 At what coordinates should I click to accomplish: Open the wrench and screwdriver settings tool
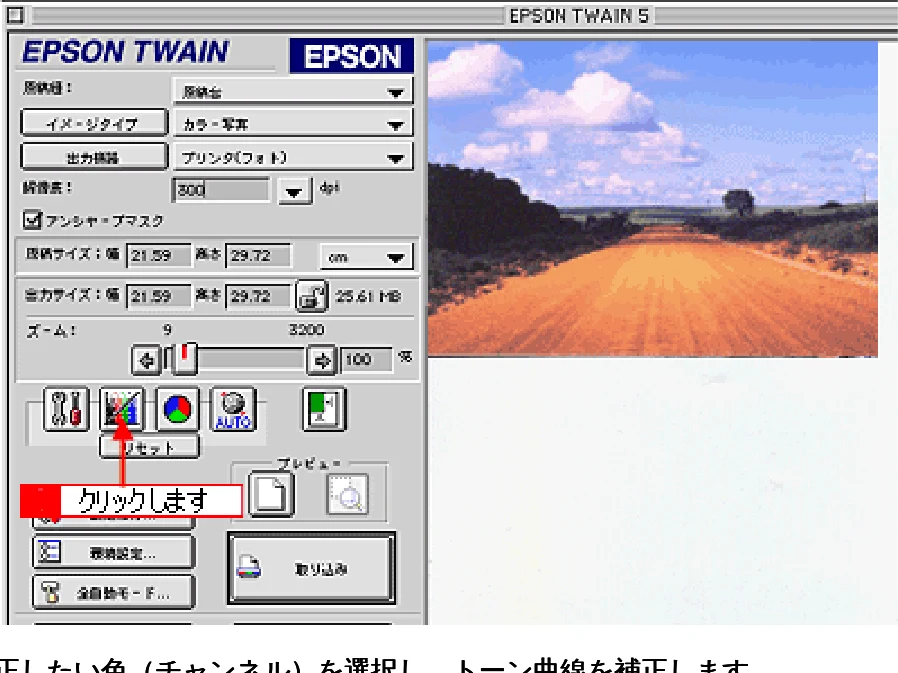[66, 409]
